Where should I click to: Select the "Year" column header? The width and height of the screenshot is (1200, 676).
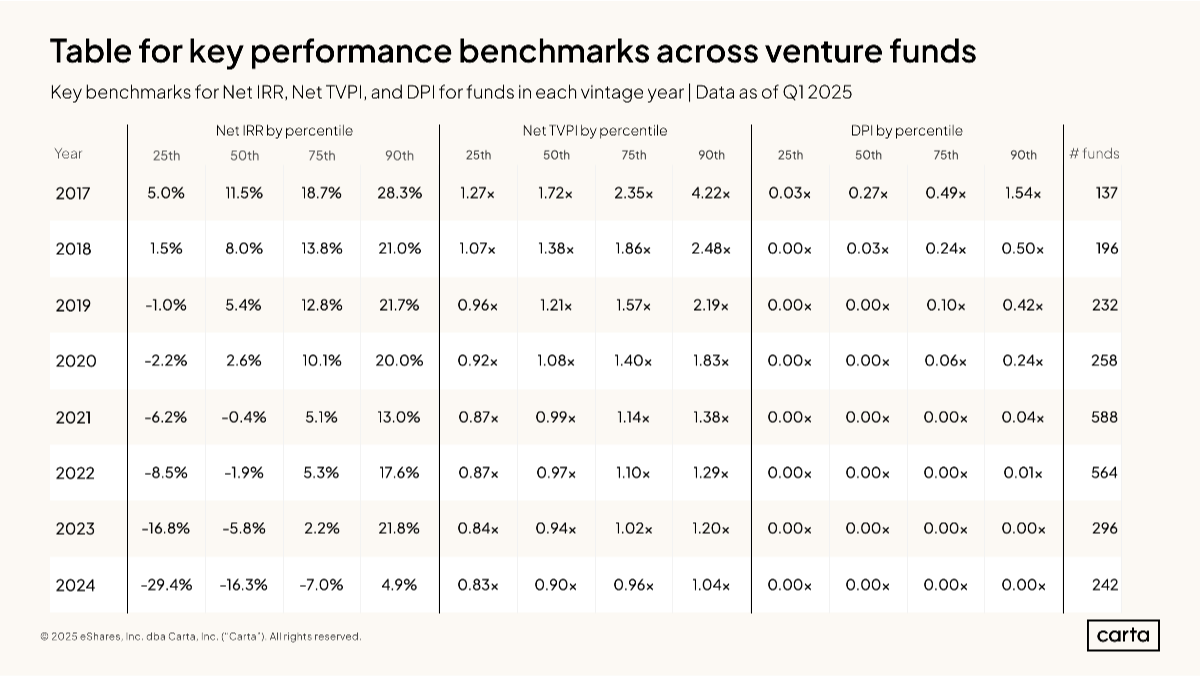coord(69,154)
